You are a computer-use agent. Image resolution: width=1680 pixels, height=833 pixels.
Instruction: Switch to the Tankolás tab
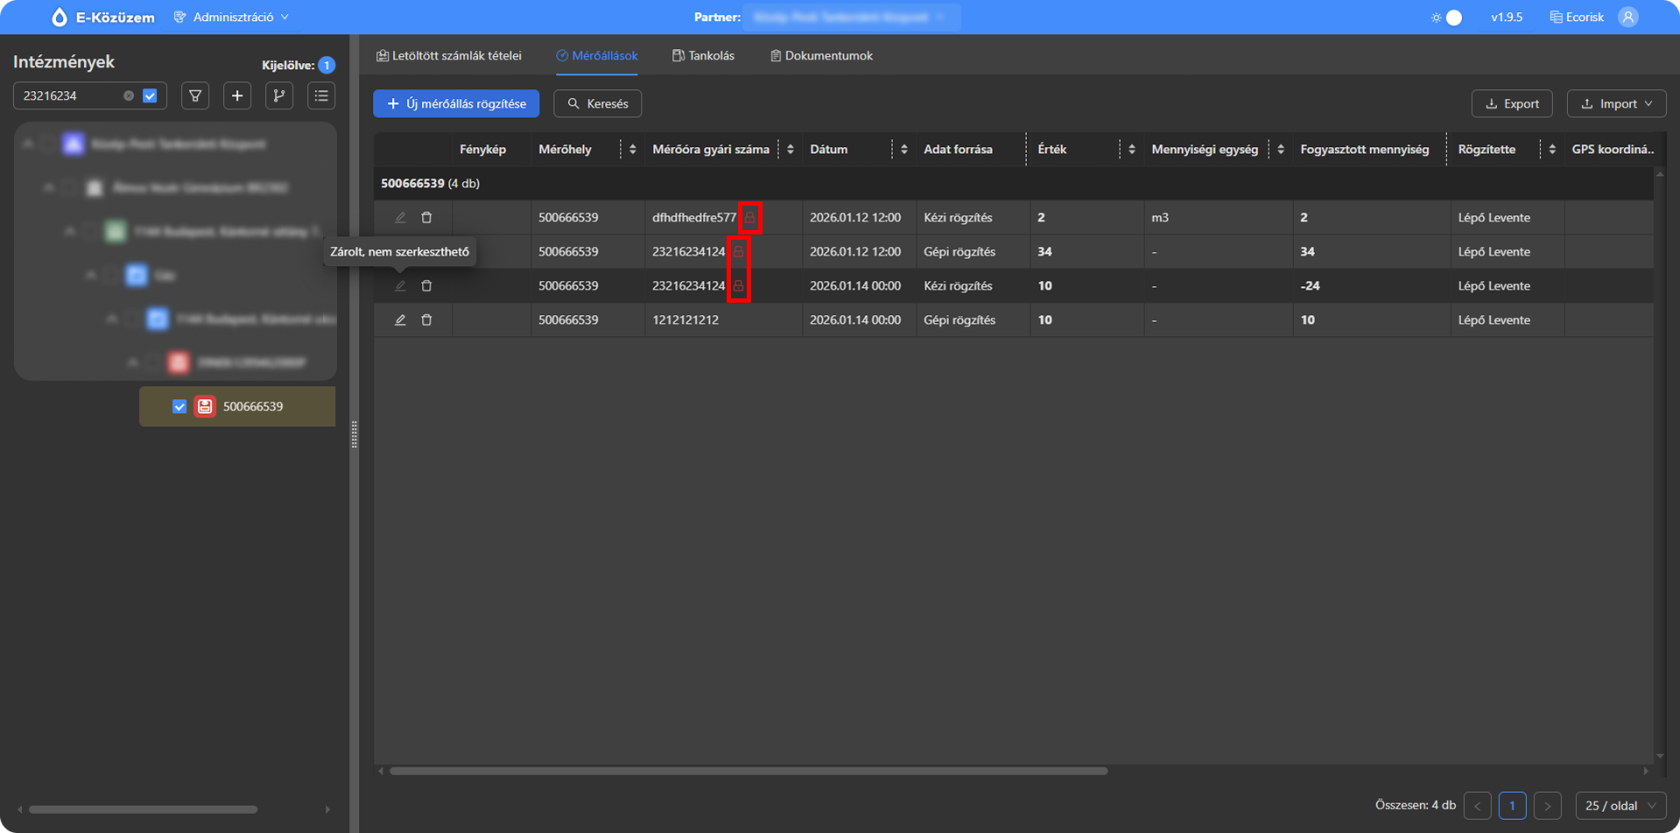(703, 56)
